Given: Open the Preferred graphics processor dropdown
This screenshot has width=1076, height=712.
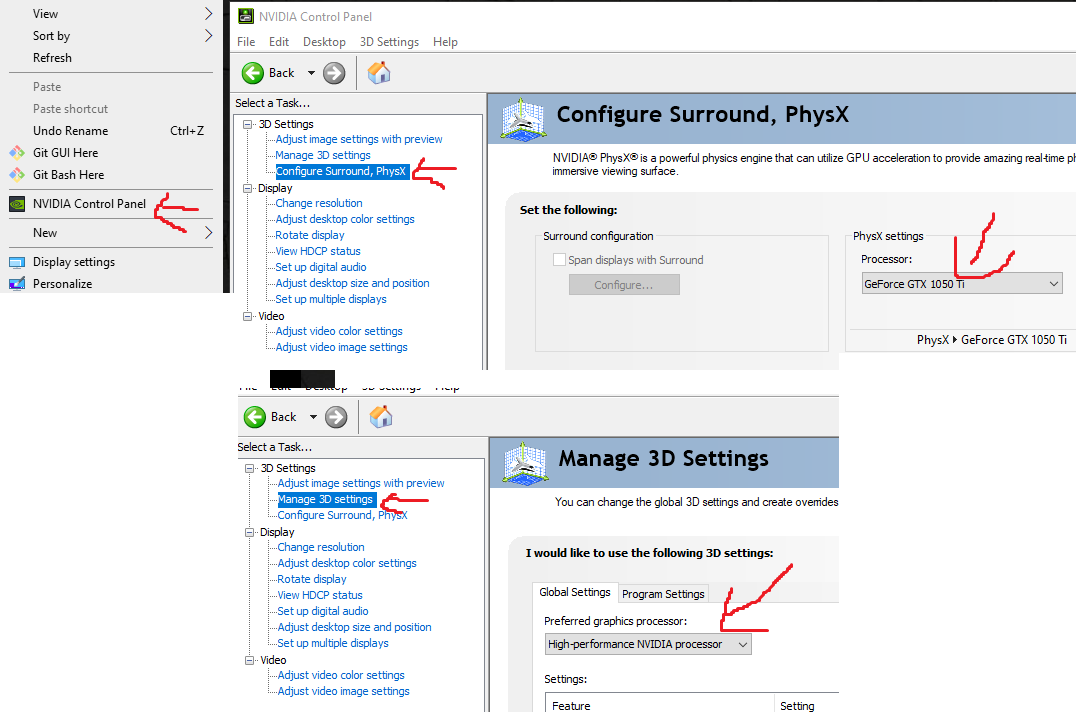Looking at the screenshot, I should coord(648,644).
